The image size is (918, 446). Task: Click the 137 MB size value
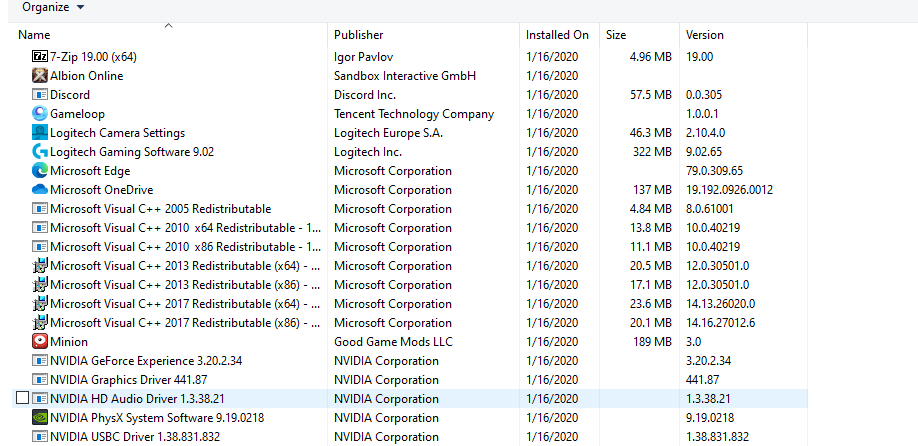[652, 190]
